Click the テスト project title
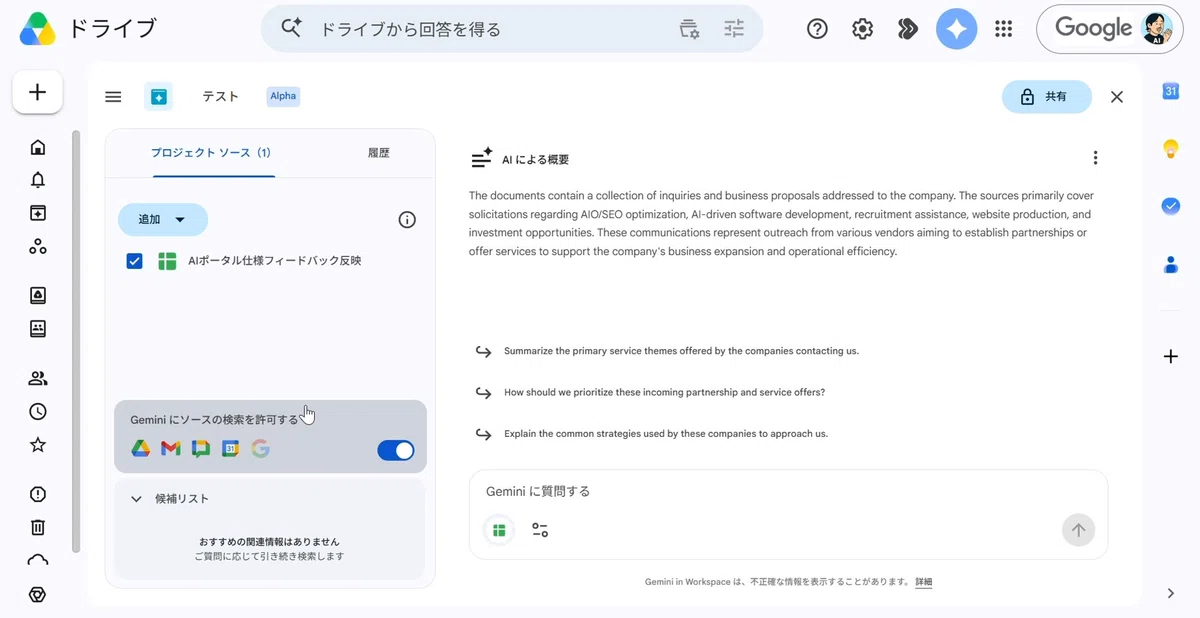1200x618 pixels. tap(220, 97)
